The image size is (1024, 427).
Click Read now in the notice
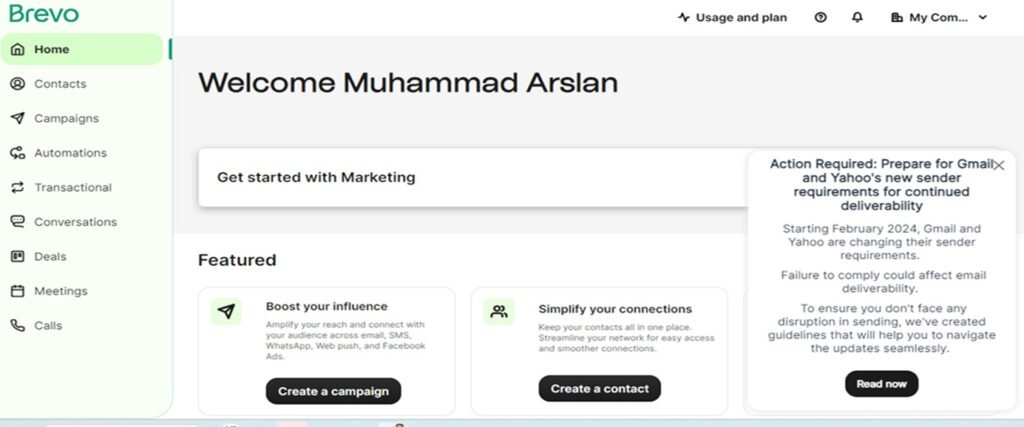click(881, 384)
